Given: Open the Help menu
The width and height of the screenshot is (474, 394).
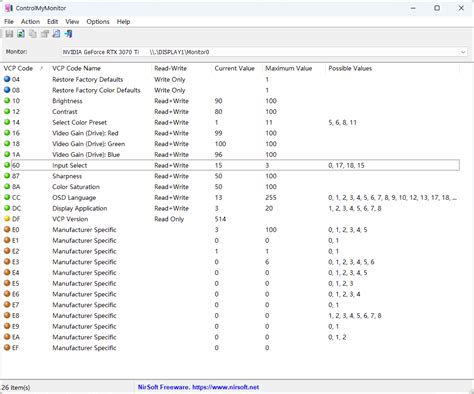Looking at the screenshot, I should point(123,22).
